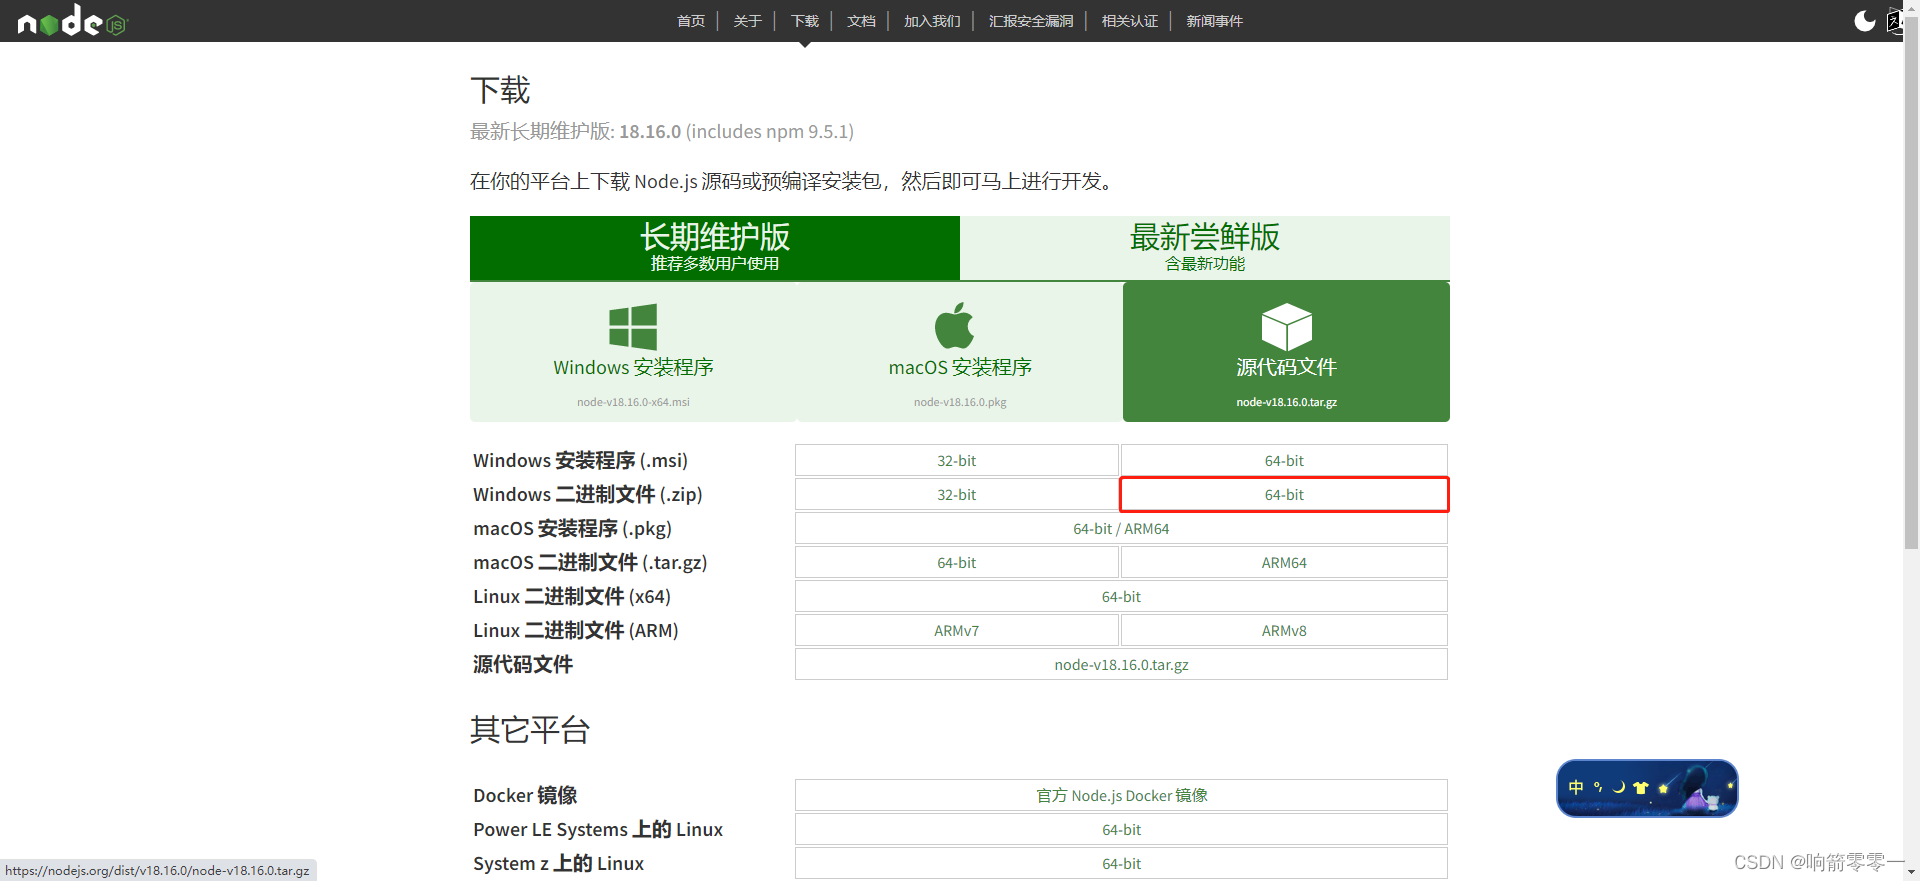This screenshot has width=1920, height=881.
Task: Click the Windows 二进制文件 (.zip) row label
Action: [588, 495]
